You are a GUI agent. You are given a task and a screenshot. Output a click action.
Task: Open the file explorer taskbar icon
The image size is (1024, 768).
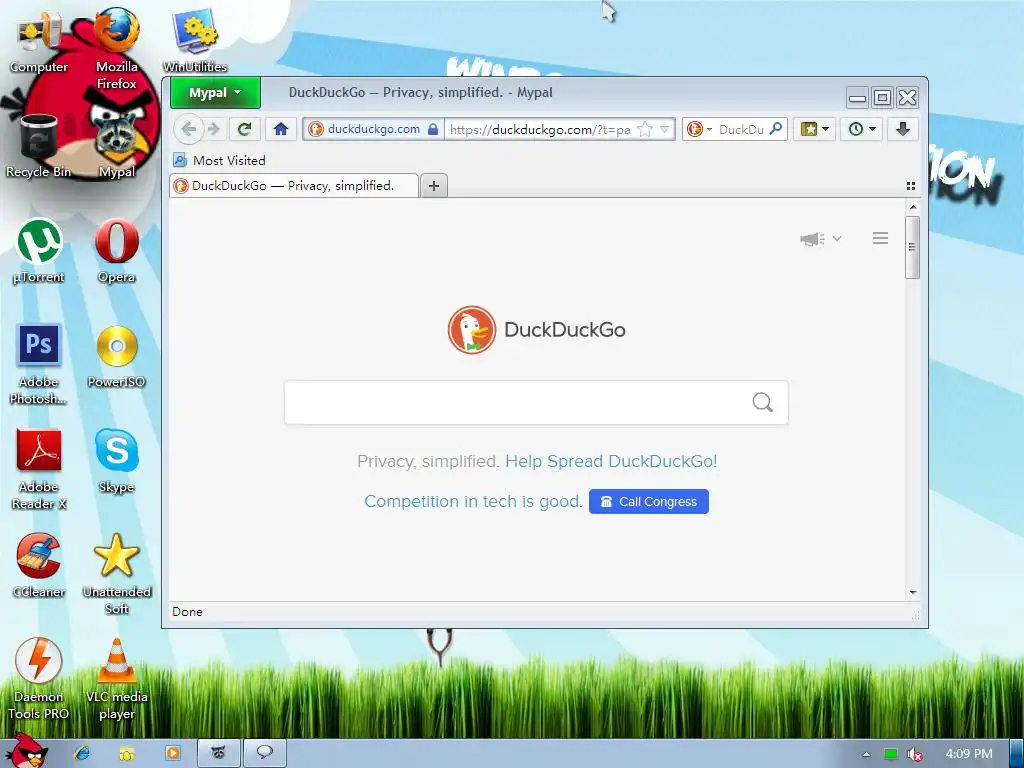127,754
